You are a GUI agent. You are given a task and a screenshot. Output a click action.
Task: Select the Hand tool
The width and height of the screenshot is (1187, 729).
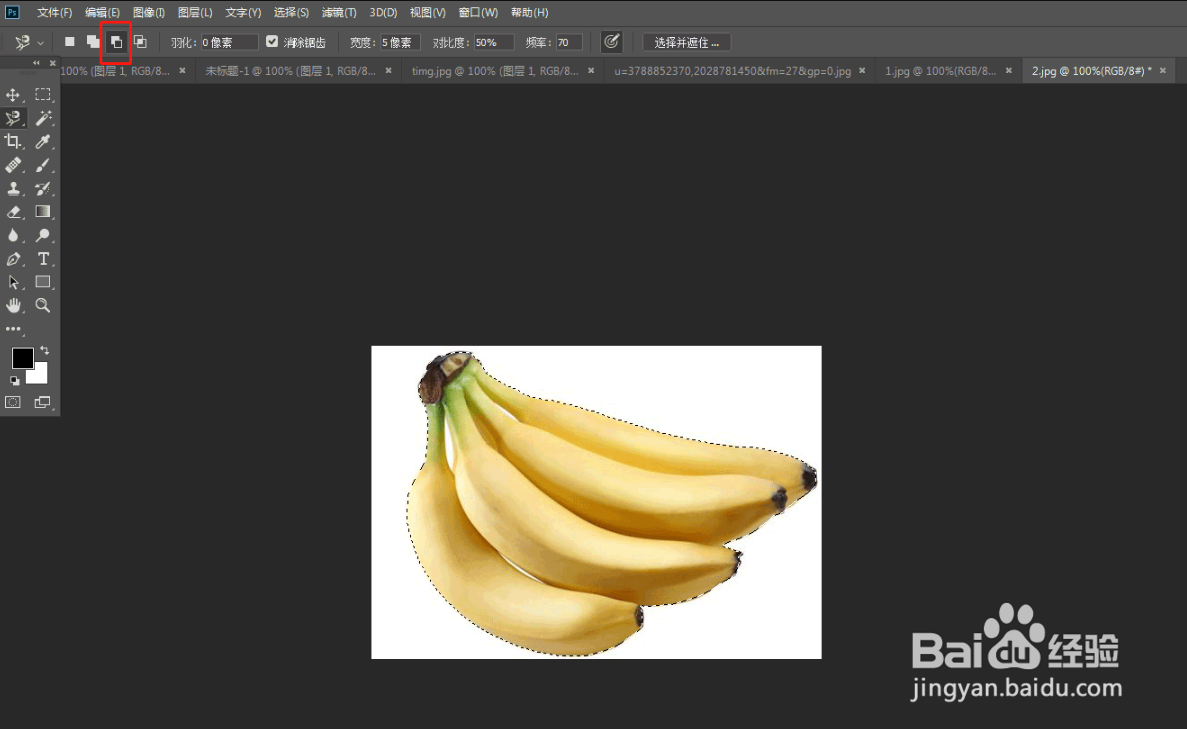[x=14, y=306]
